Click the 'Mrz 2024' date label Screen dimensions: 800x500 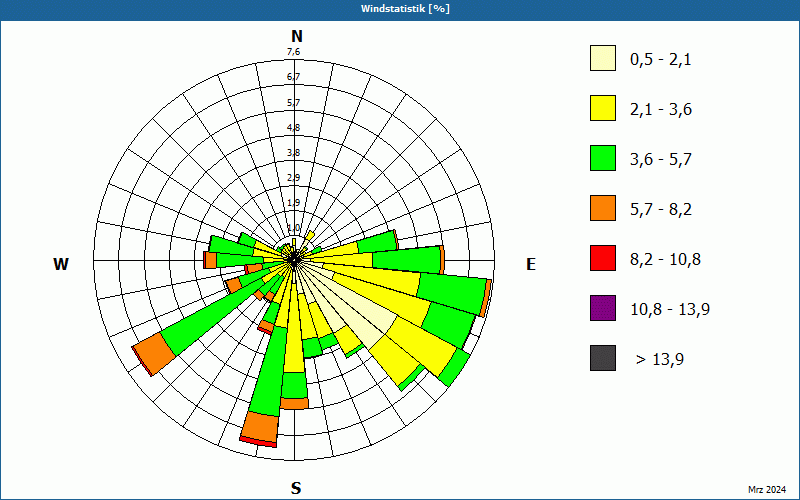[x=767, y=490]
